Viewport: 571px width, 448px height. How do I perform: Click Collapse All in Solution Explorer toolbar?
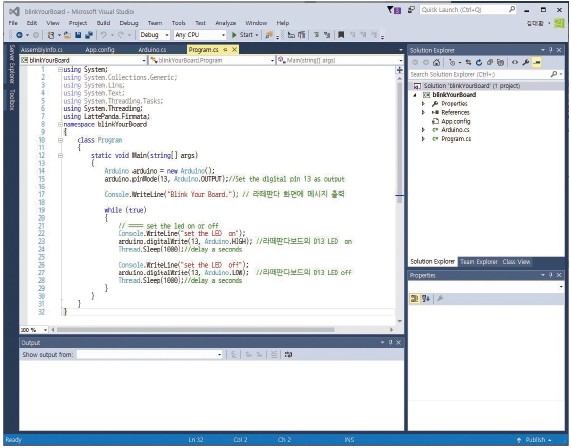490,63
